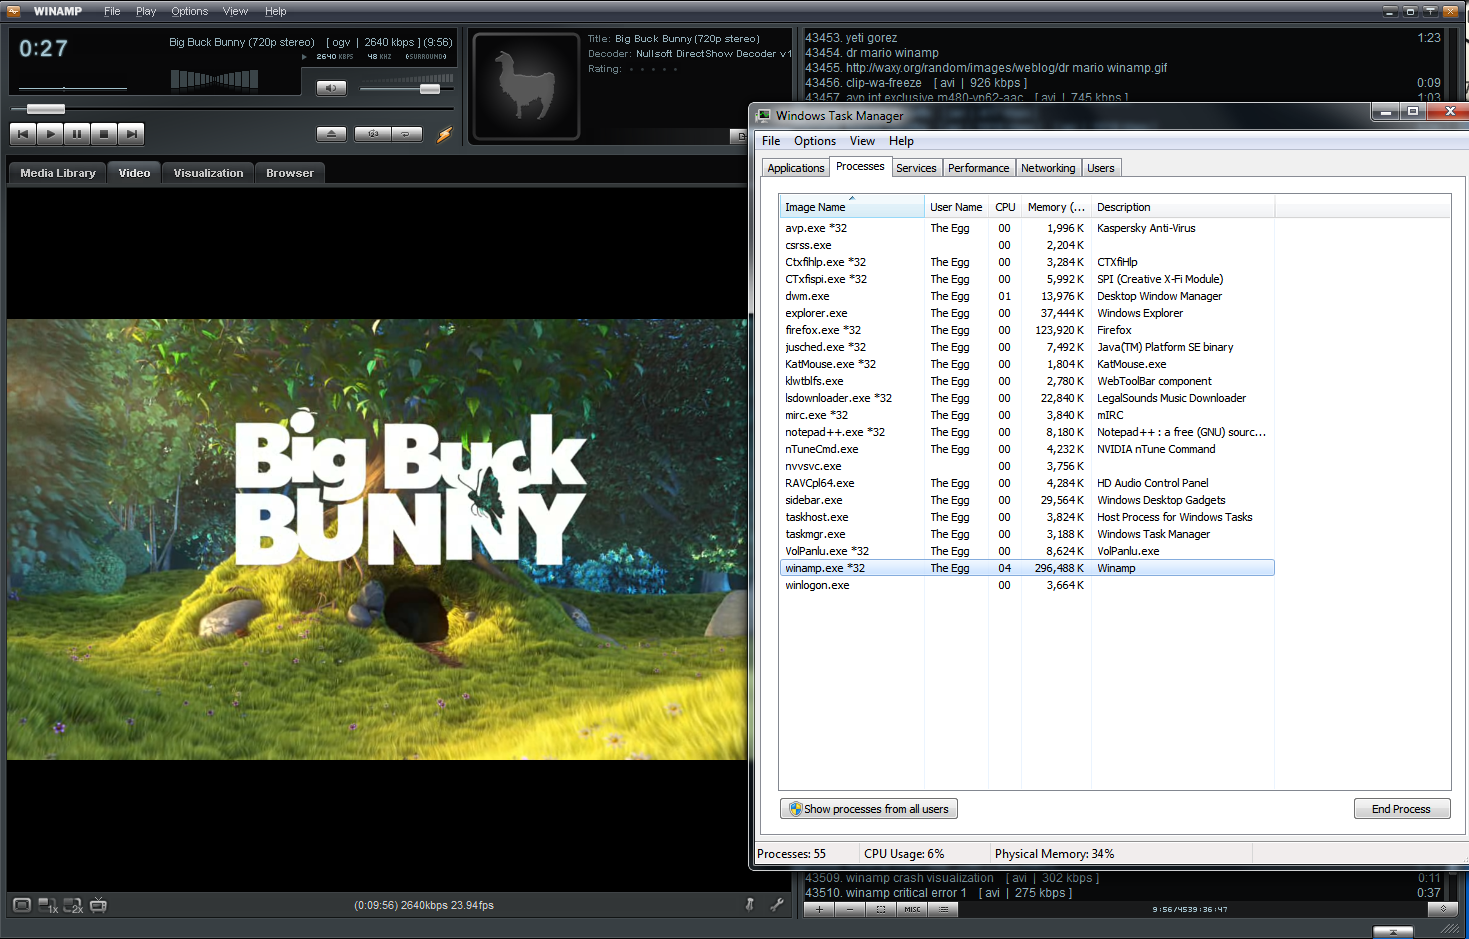This screenshot has width=1469, height=939.
Task: Stop playback in Winamp
Action: click(x=104, y=133)
